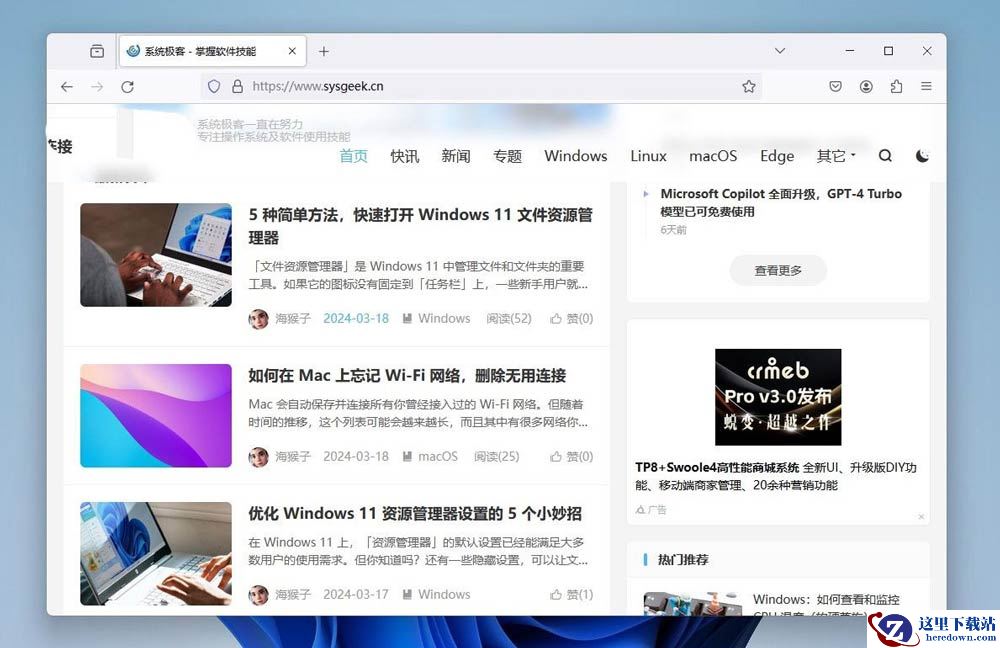Screen dimensions: 1000x648
Task: Click the author avatar beside 2024-03-17
Action: pos(258,594)
